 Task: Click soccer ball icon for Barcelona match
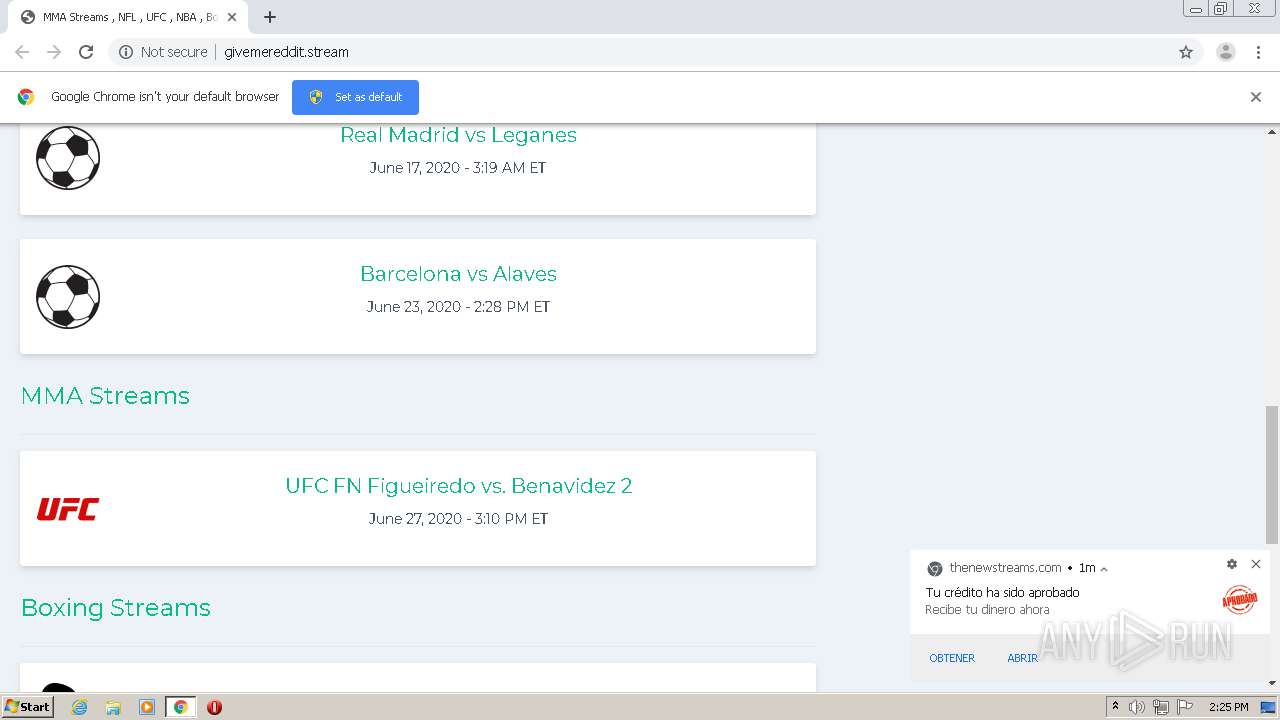click(68, 297)
